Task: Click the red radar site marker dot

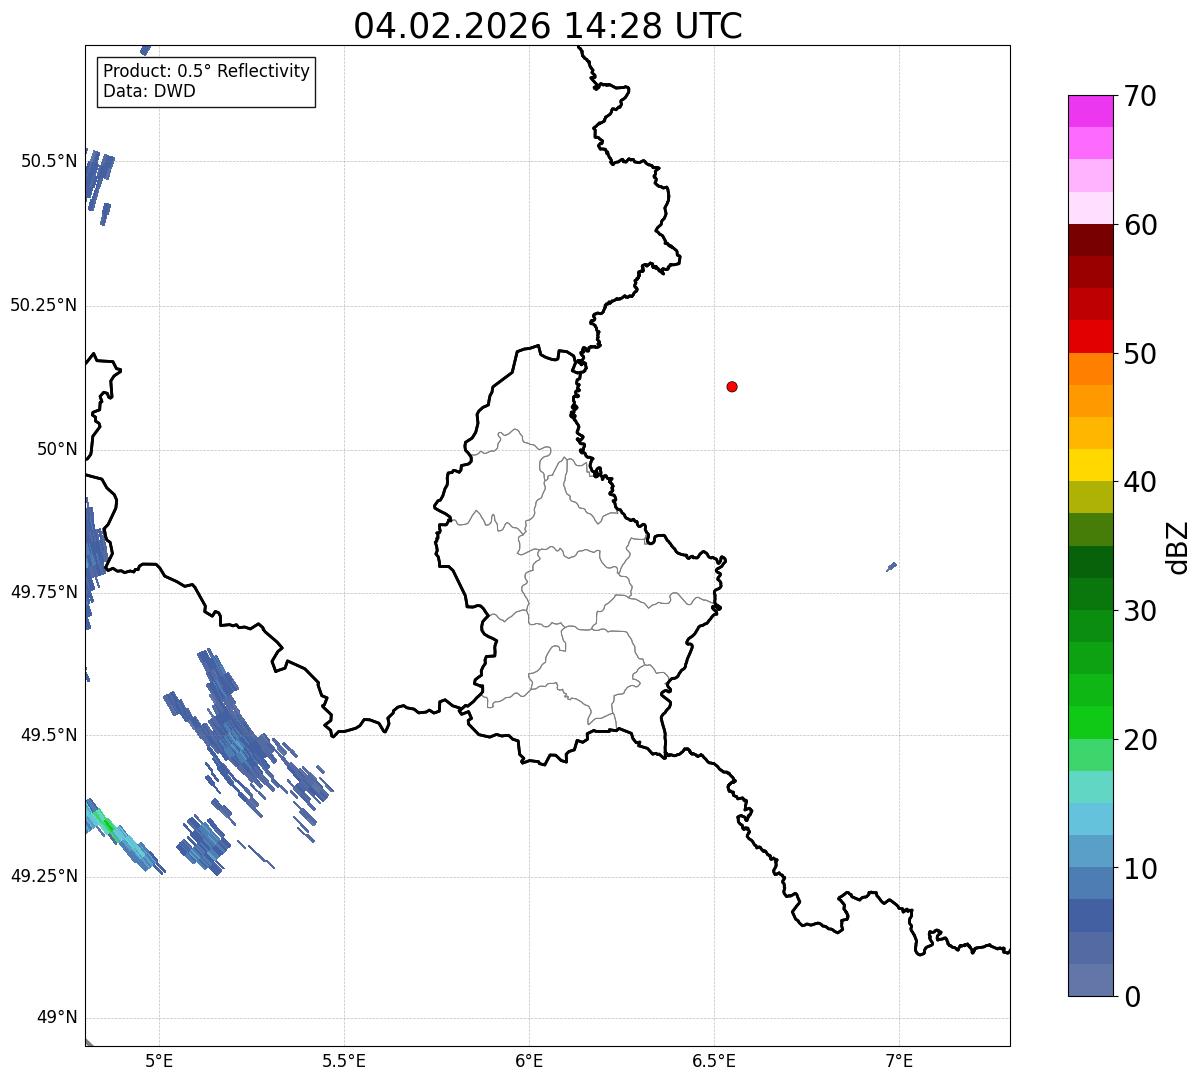Action: [732, 387]
